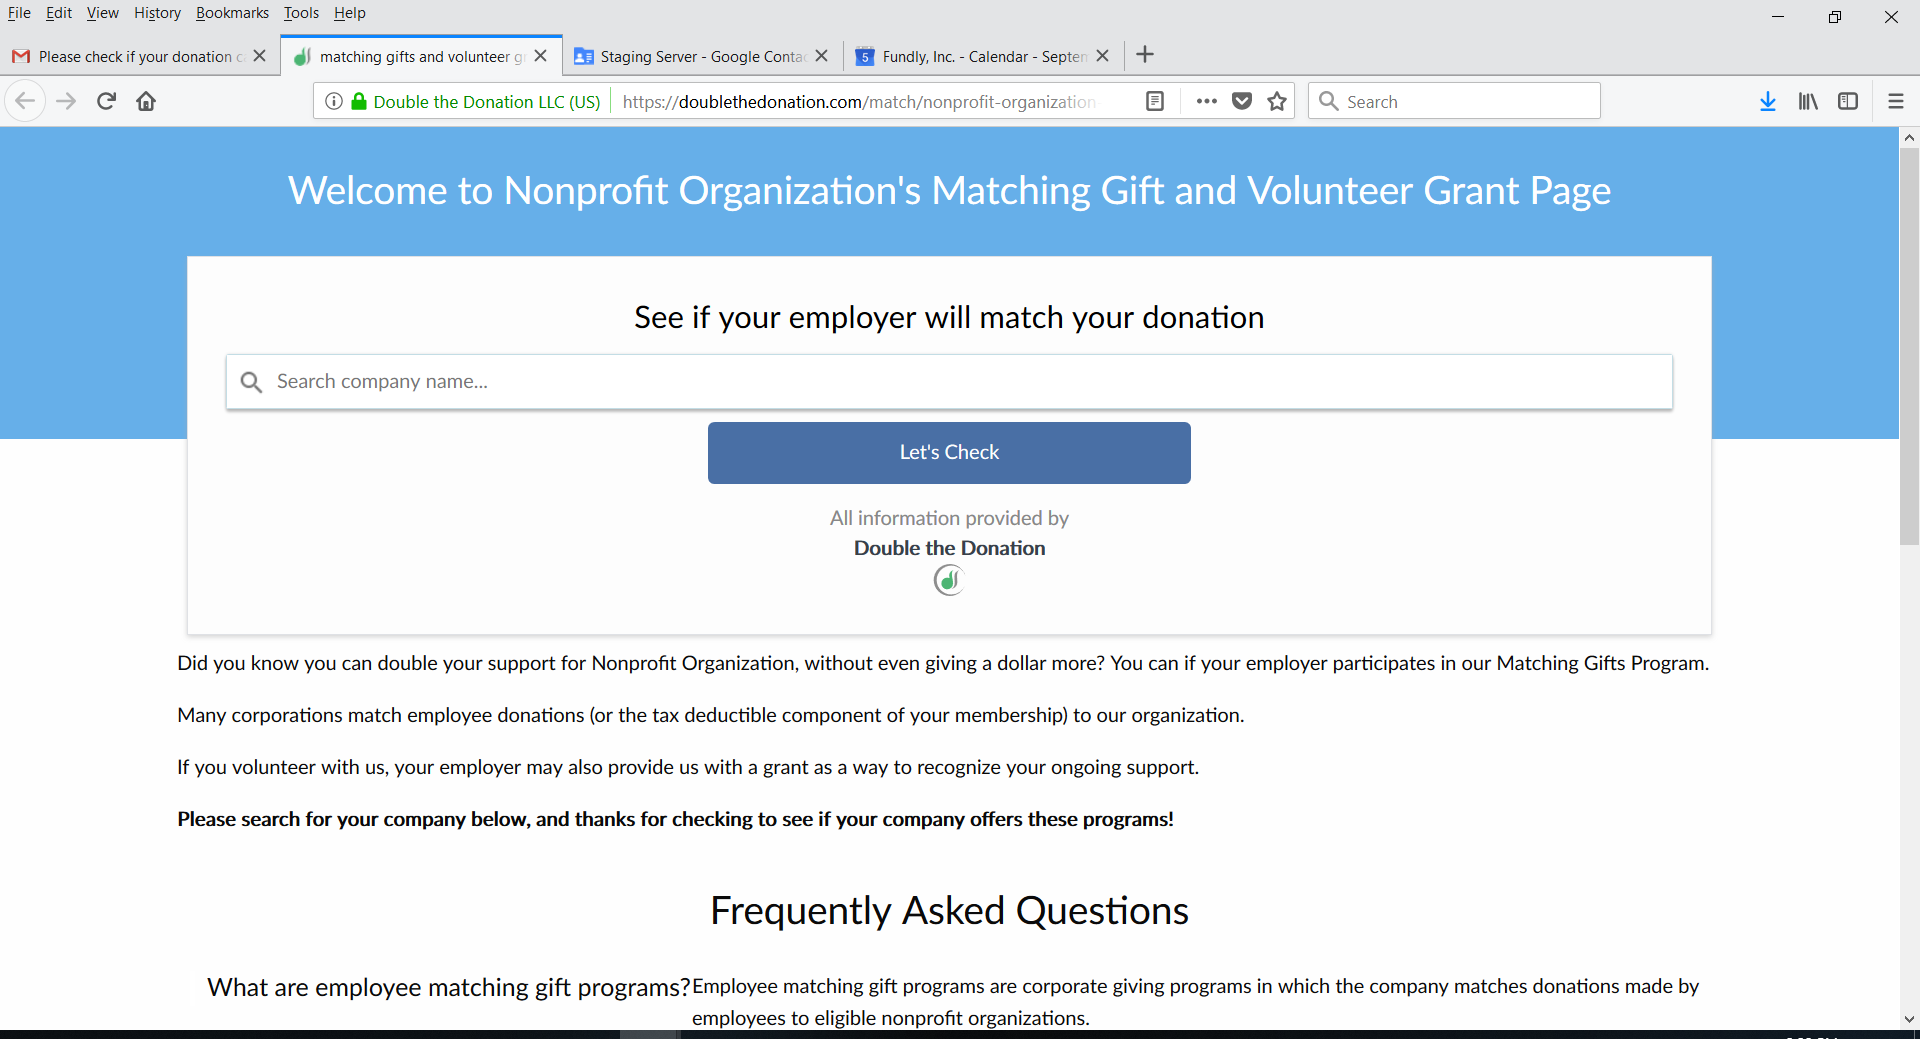Click the page's vertical scrollbar thumb
Screen dimensions: 1920x1039
tap(1909, 346)
